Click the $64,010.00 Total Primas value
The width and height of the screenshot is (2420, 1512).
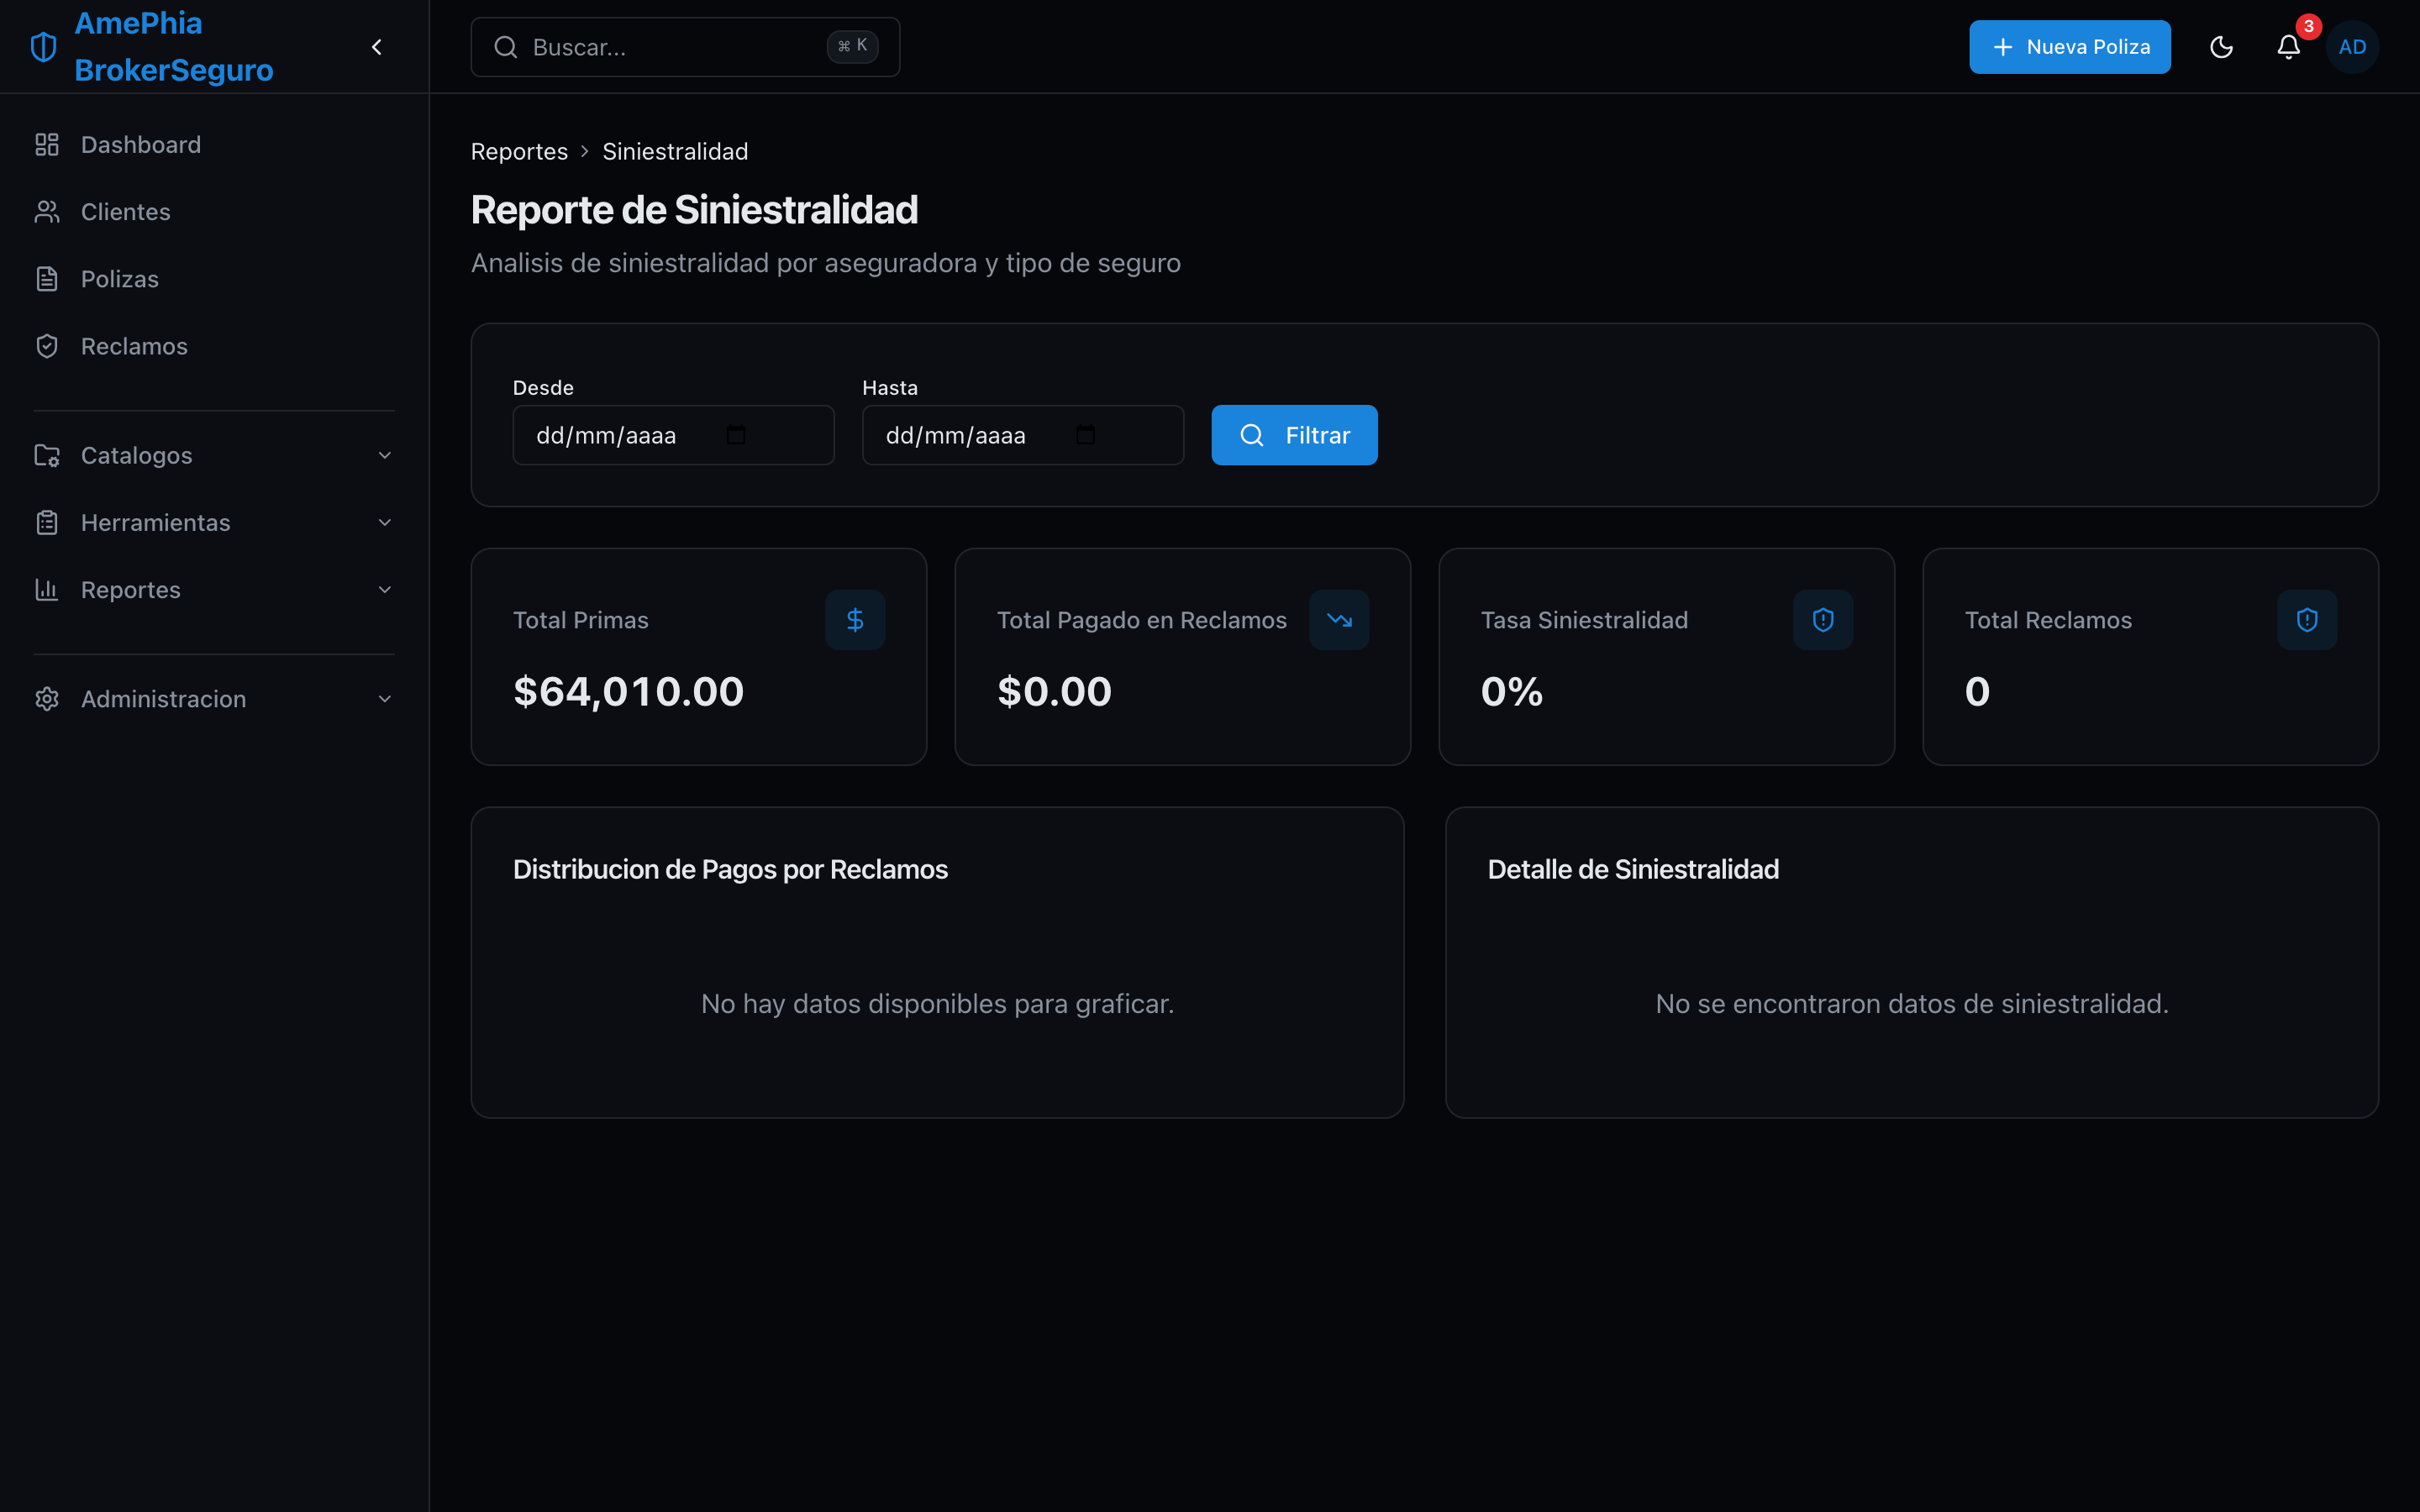coord(629,692)
